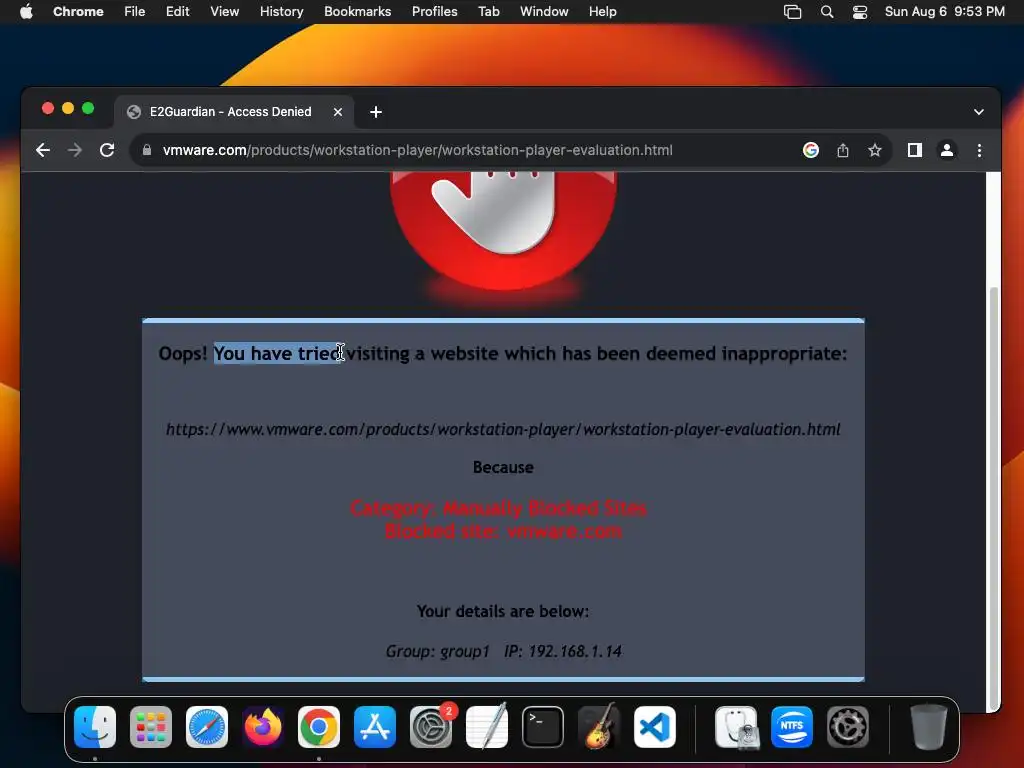Launch Safari from the dock
Screen dimensions: 1024x768
click(207, 727)
